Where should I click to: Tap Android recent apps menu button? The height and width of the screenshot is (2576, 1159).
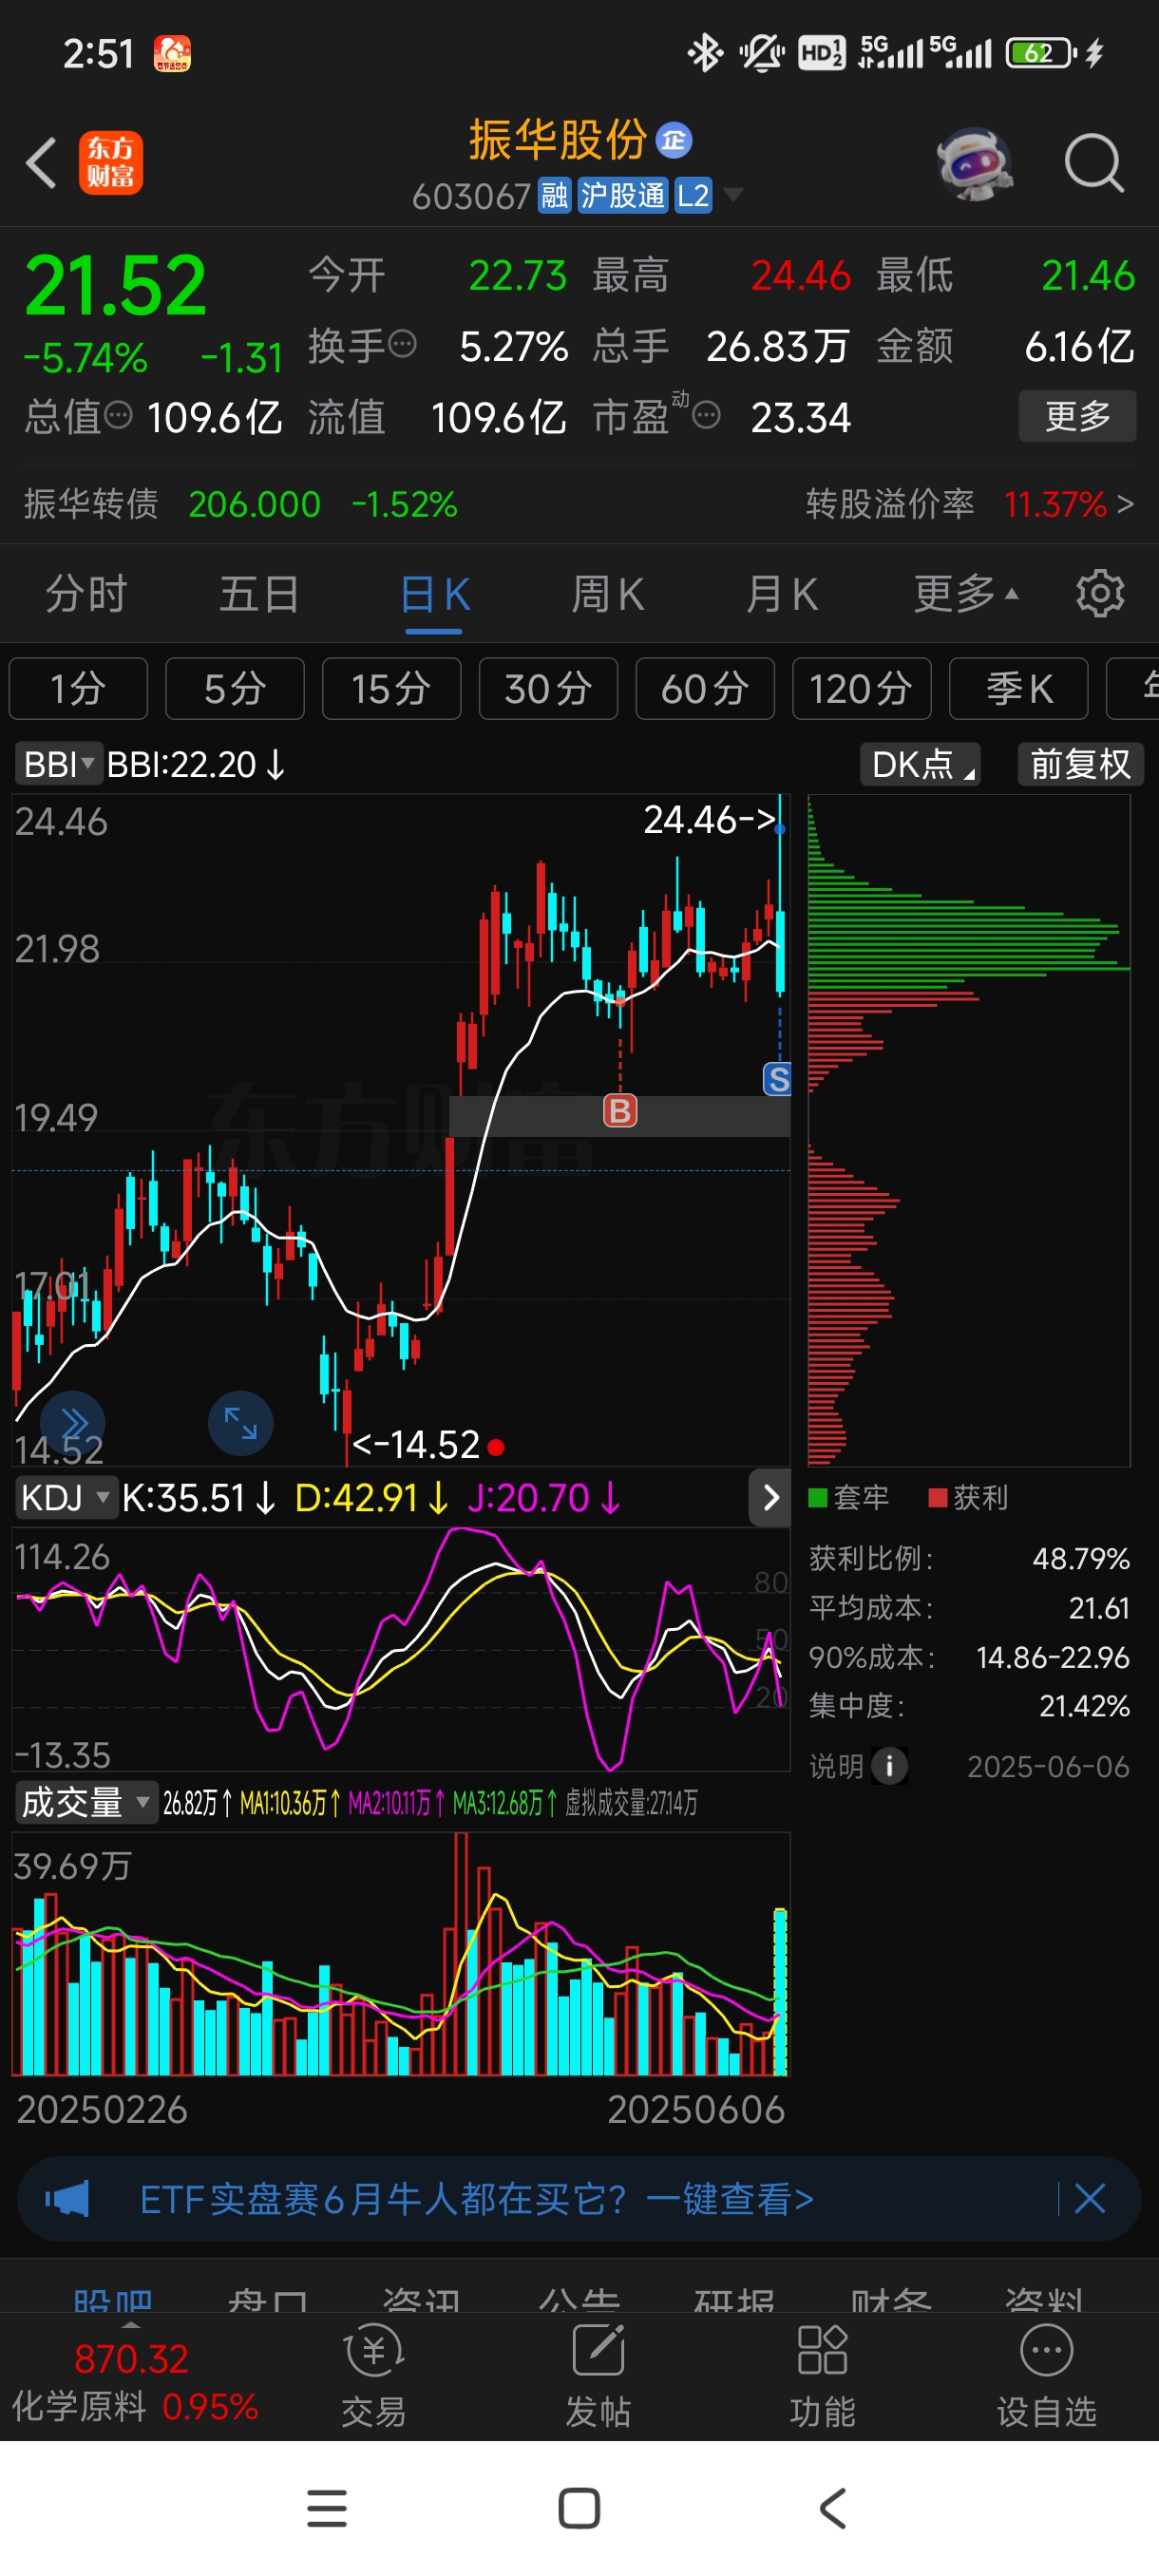point(327,2509)
